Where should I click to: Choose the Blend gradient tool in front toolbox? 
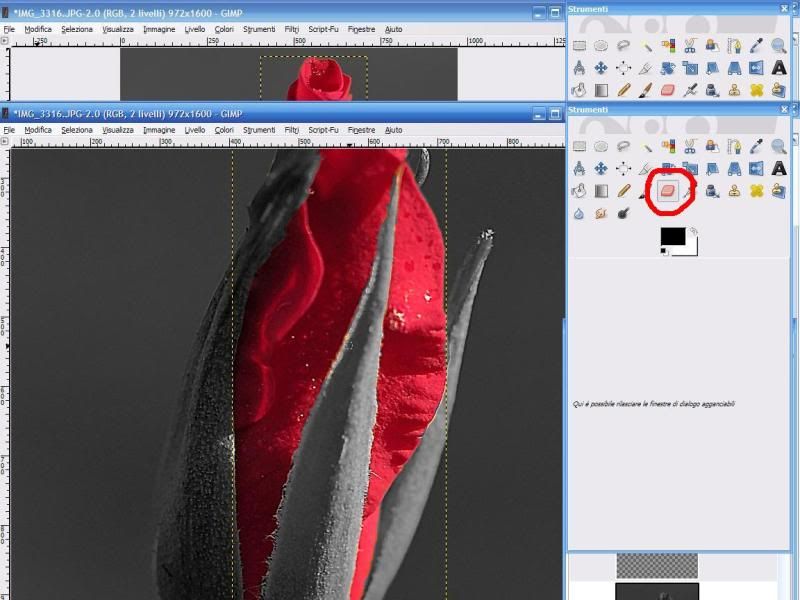[x=601, y=191]
